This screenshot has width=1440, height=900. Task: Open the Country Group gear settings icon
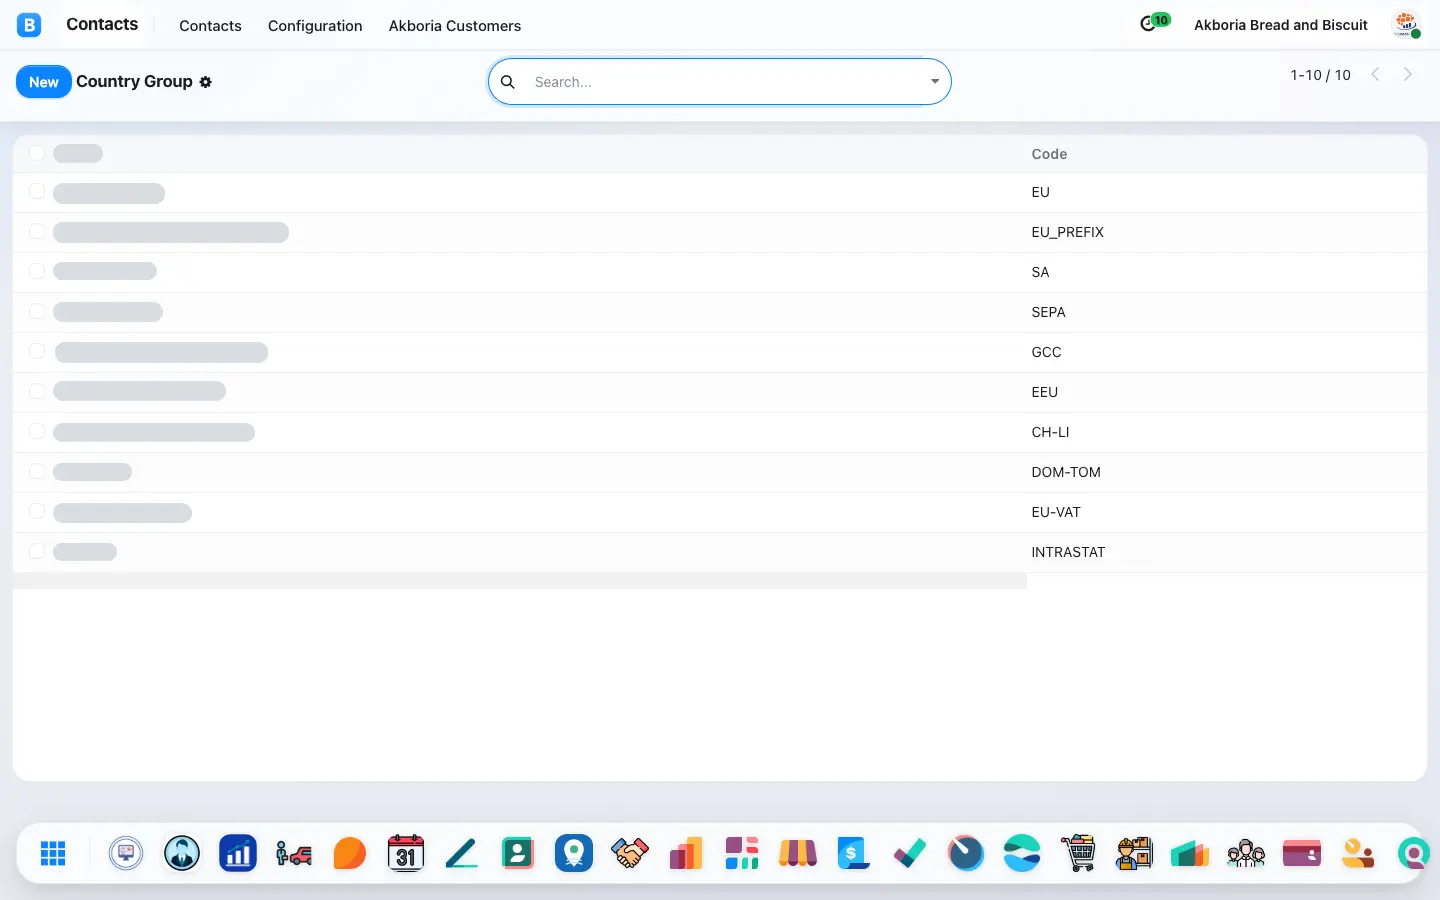[x=205, y=82]
